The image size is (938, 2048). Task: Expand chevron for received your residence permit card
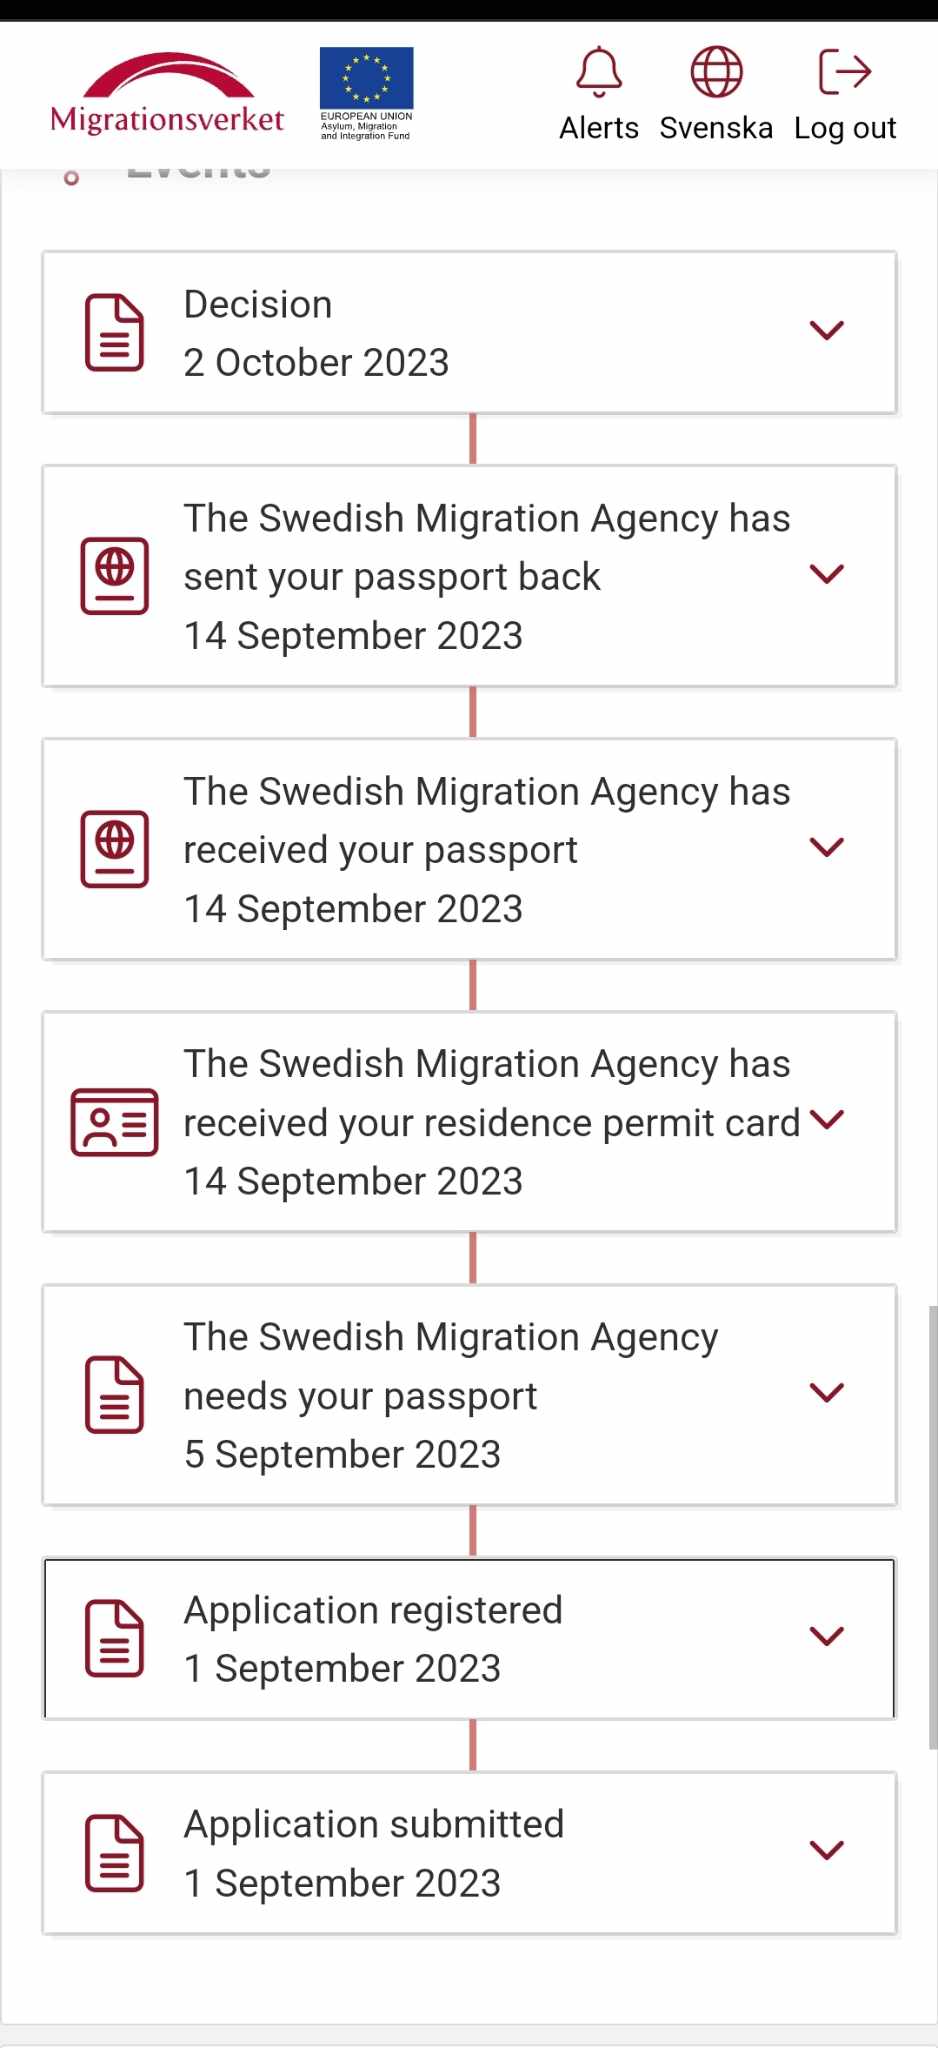(x=827, y=1120)
